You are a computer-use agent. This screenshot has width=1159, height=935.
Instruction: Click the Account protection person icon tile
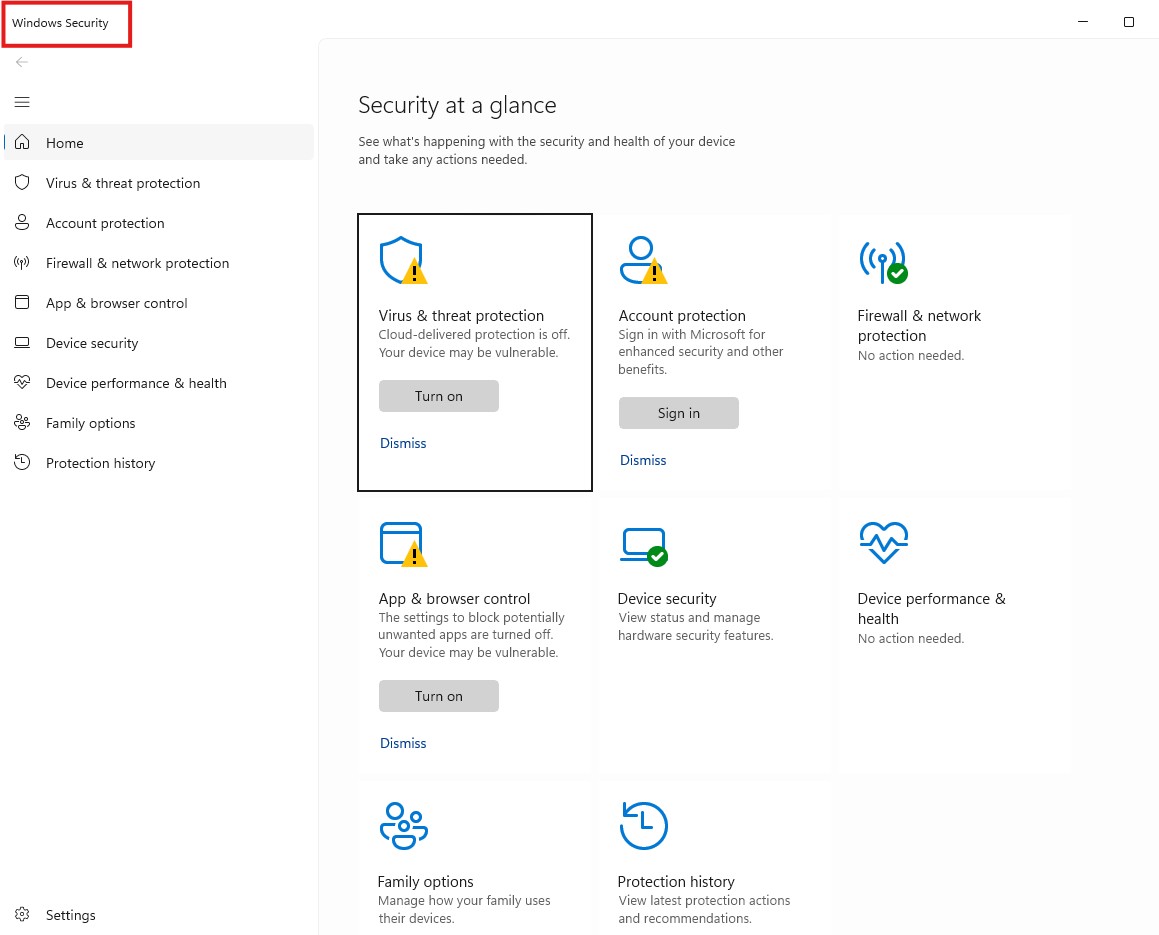tap(642, 261)
